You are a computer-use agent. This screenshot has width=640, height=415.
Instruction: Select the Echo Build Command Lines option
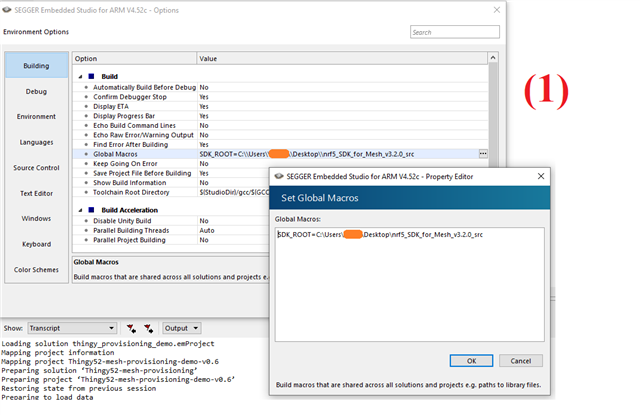[x=134, y=125]
